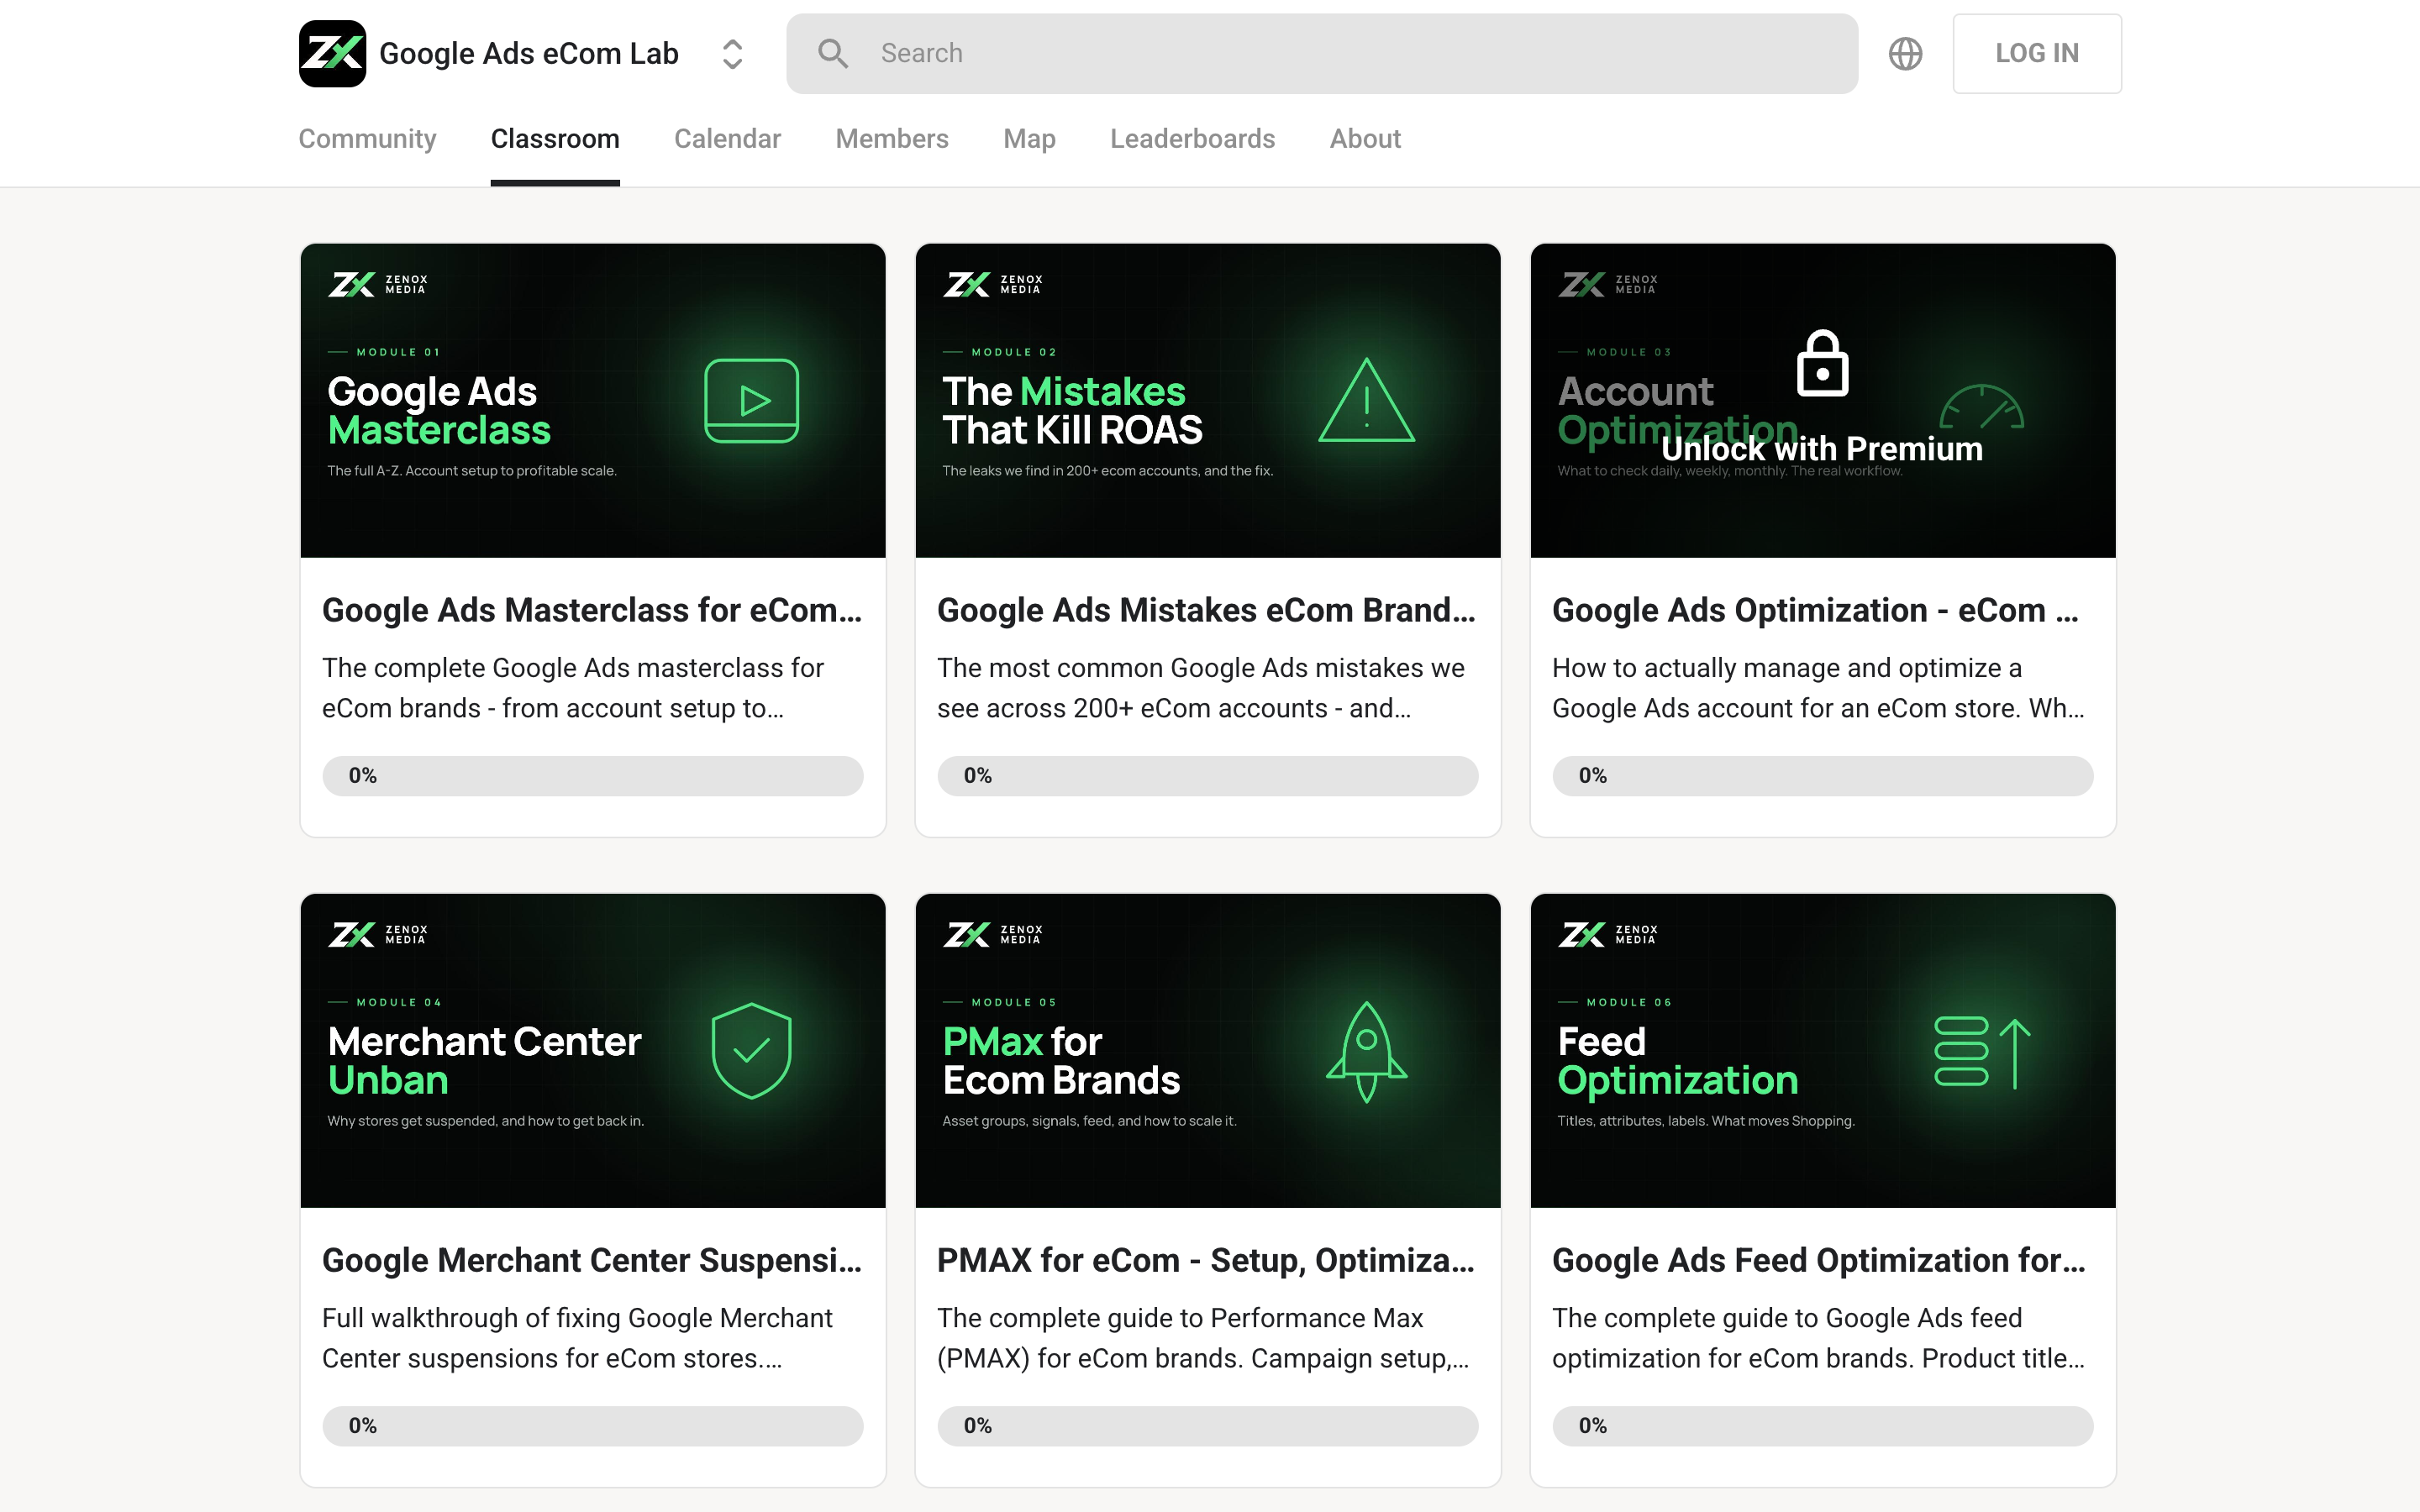Click the lock icon on Account Optimization
This screenshot has width=2420, height=1512.
point(1822,363)
